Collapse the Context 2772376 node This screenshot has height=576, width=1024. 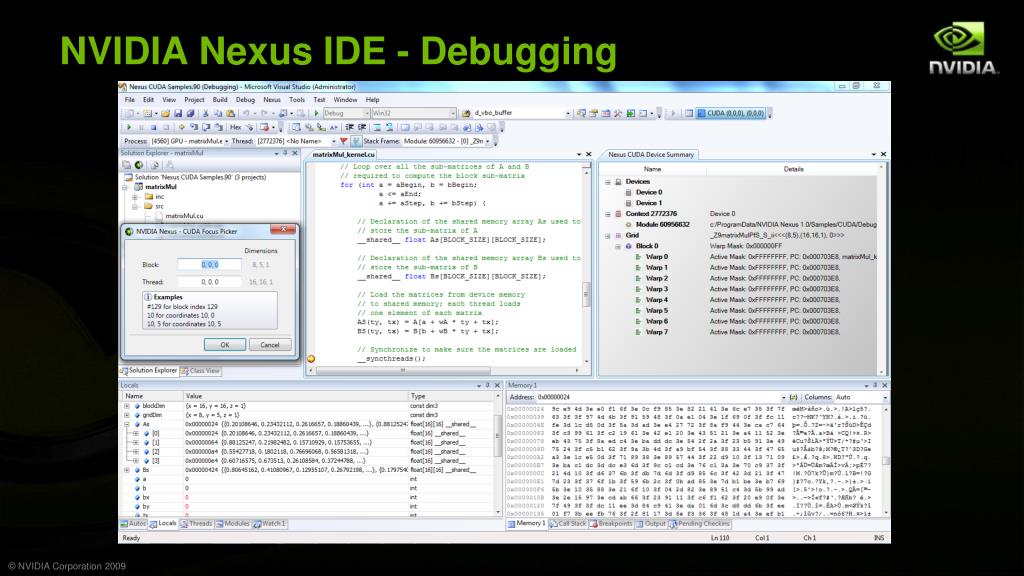pyautogui.click(x=607, y=214)
